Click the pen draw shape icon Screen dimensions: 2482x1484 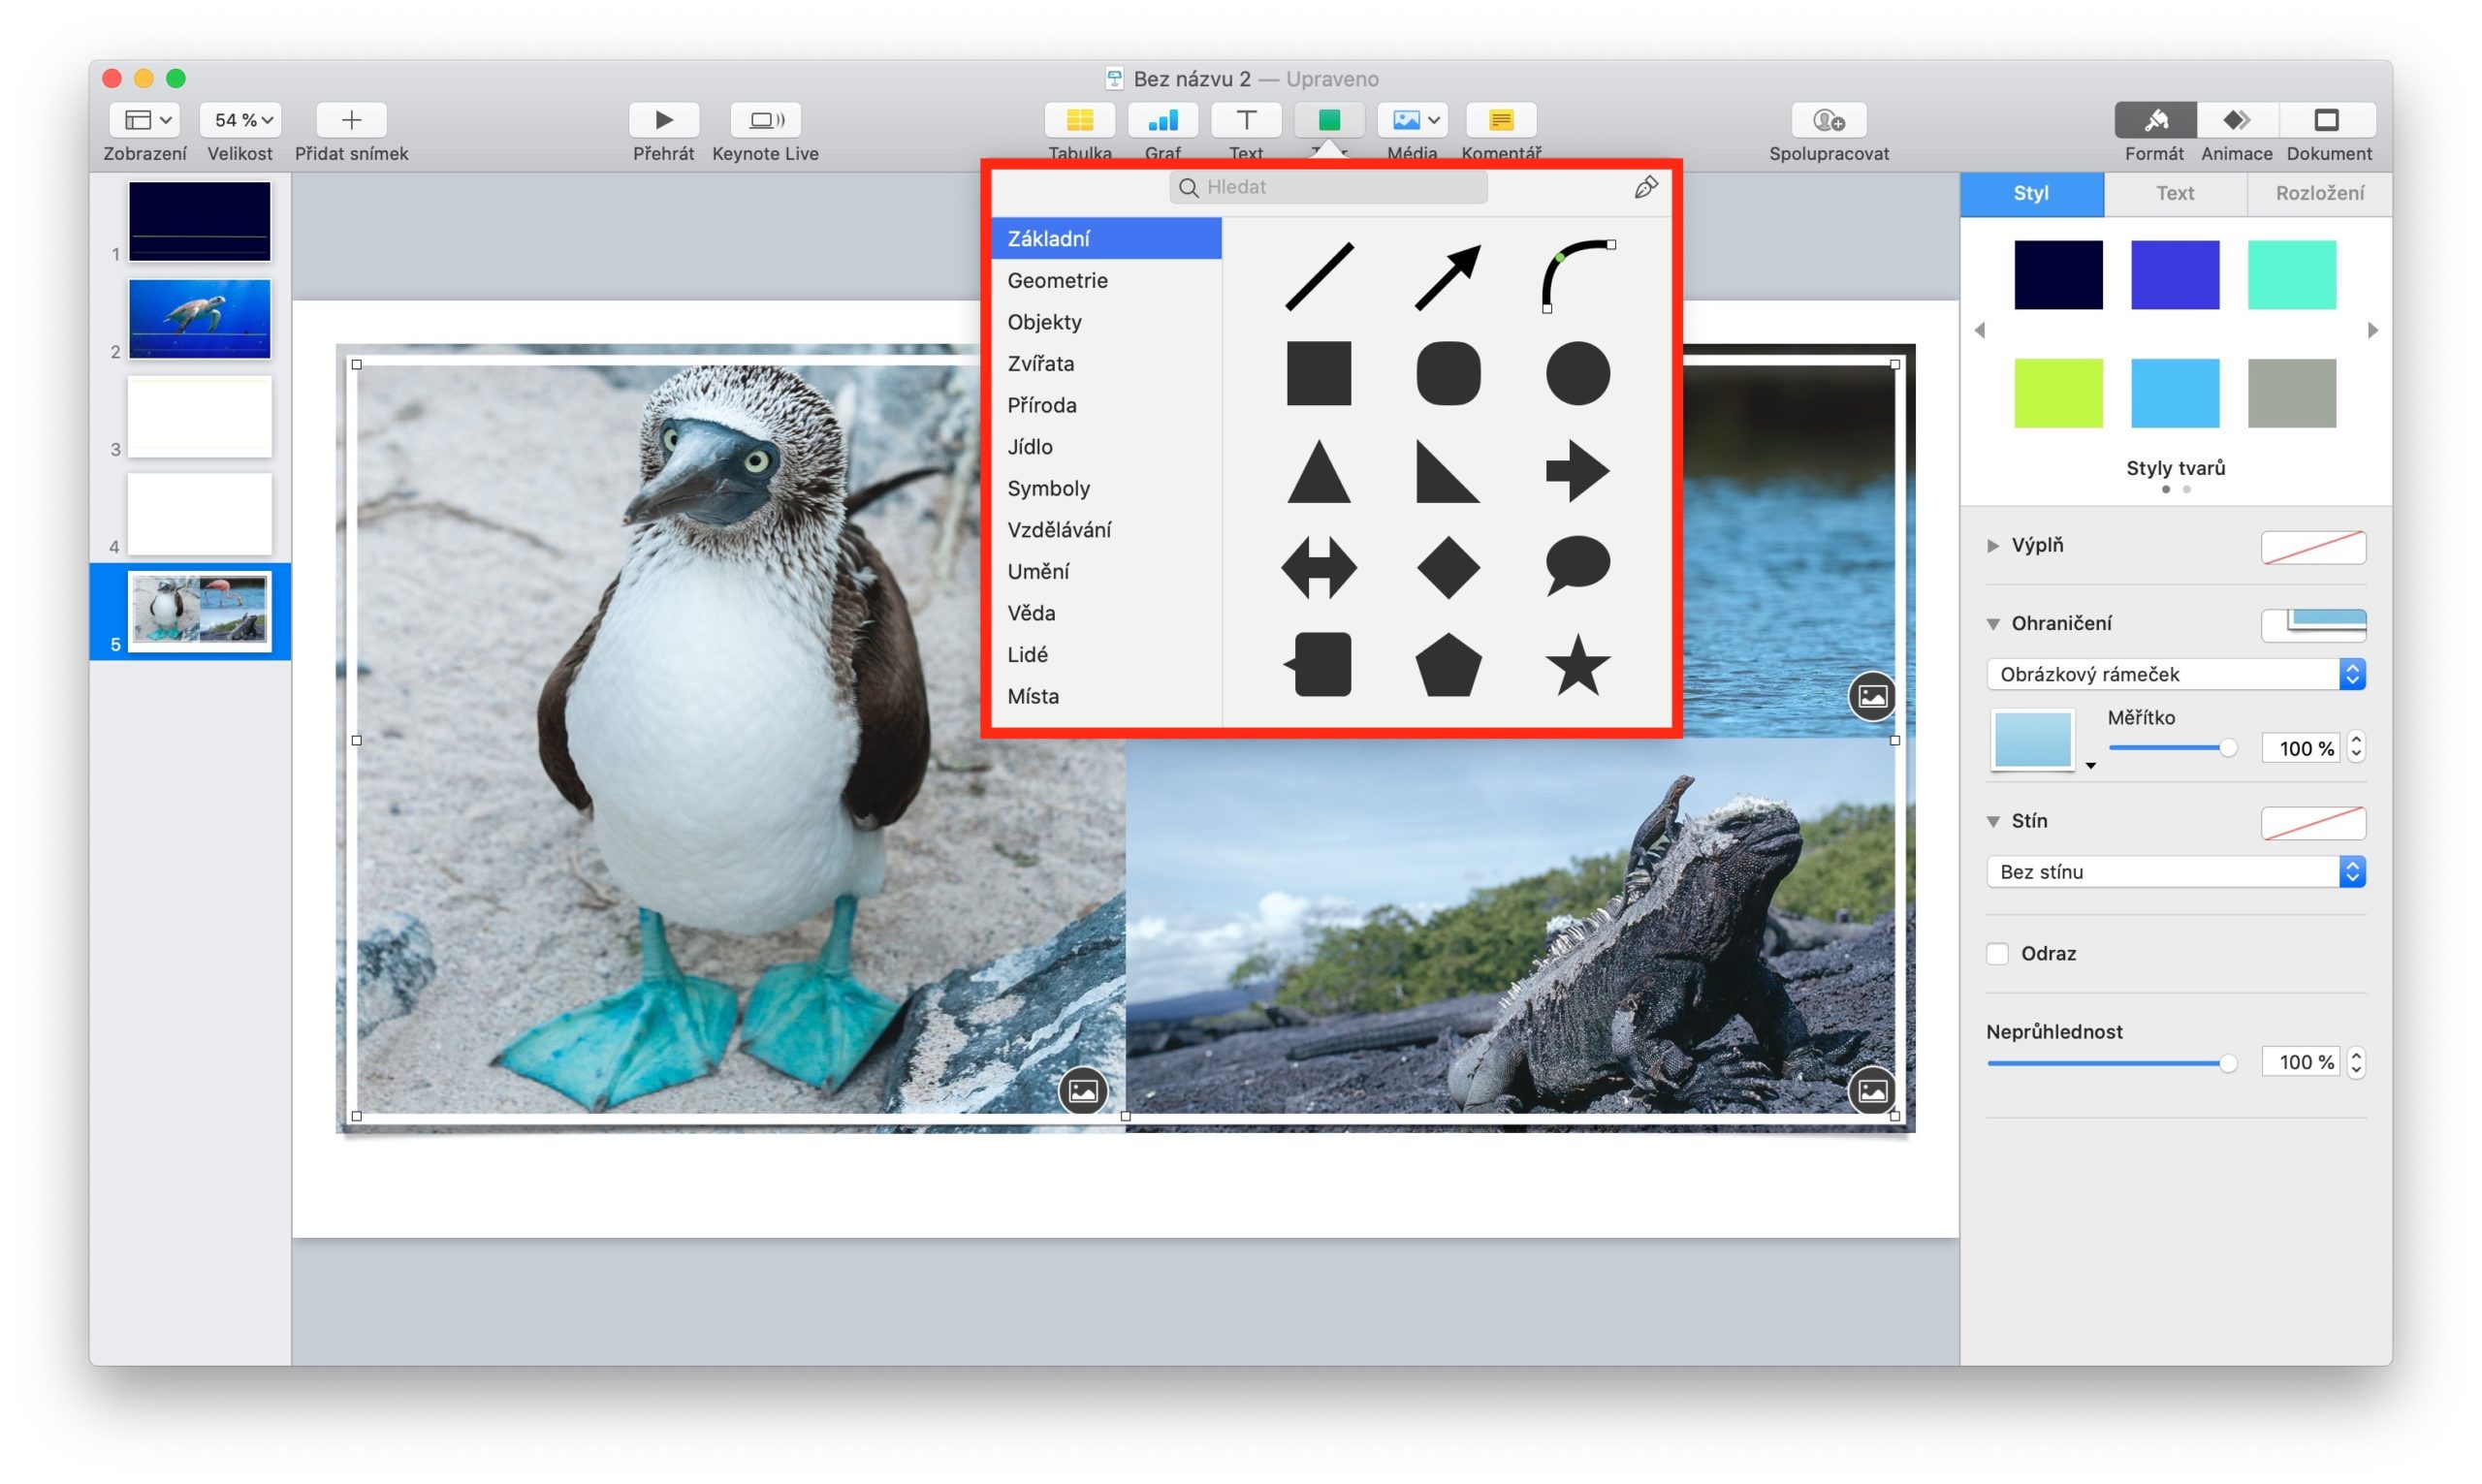click(x=1645, y=187)
